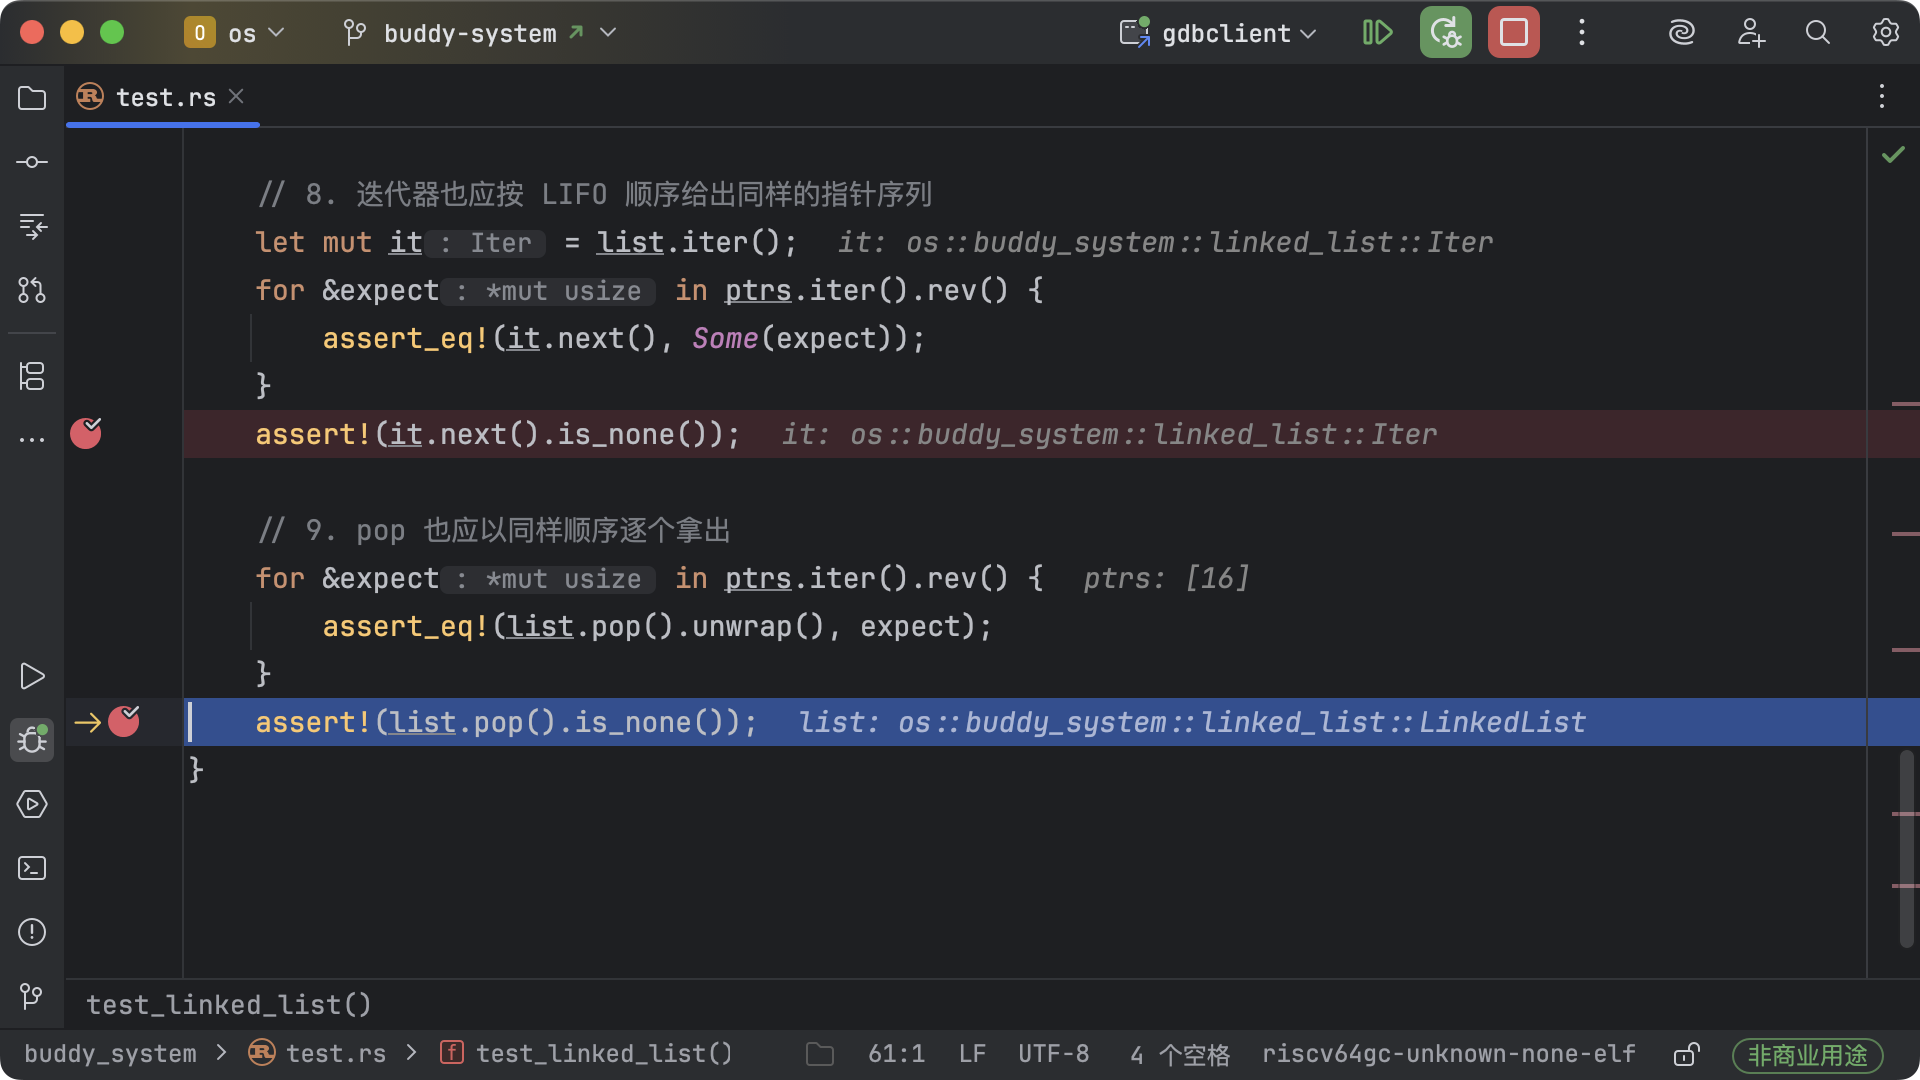Open the Terminal tool window
Screen dimensions: 1920x1080
[32, 868]
